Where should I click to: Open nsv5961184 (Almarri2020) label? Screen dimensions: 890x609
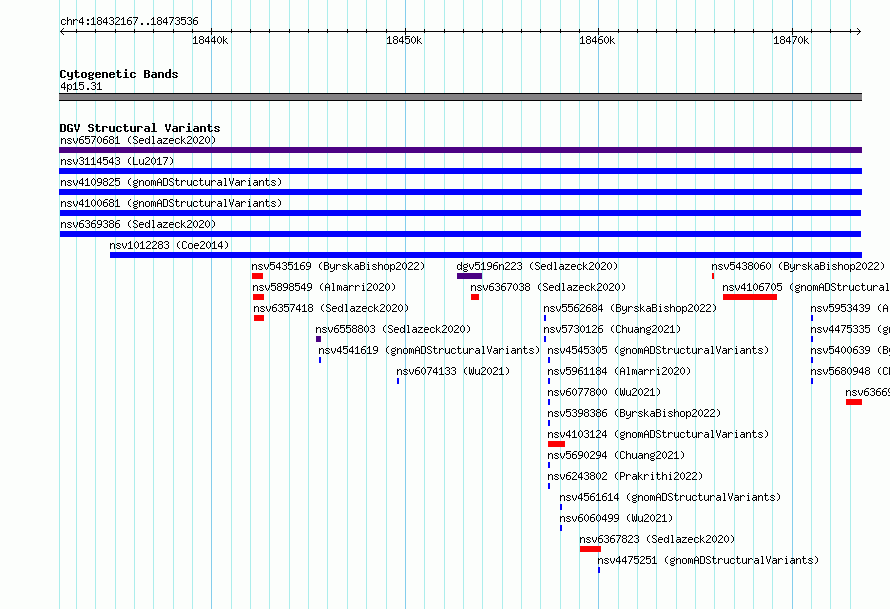(619, 371)
